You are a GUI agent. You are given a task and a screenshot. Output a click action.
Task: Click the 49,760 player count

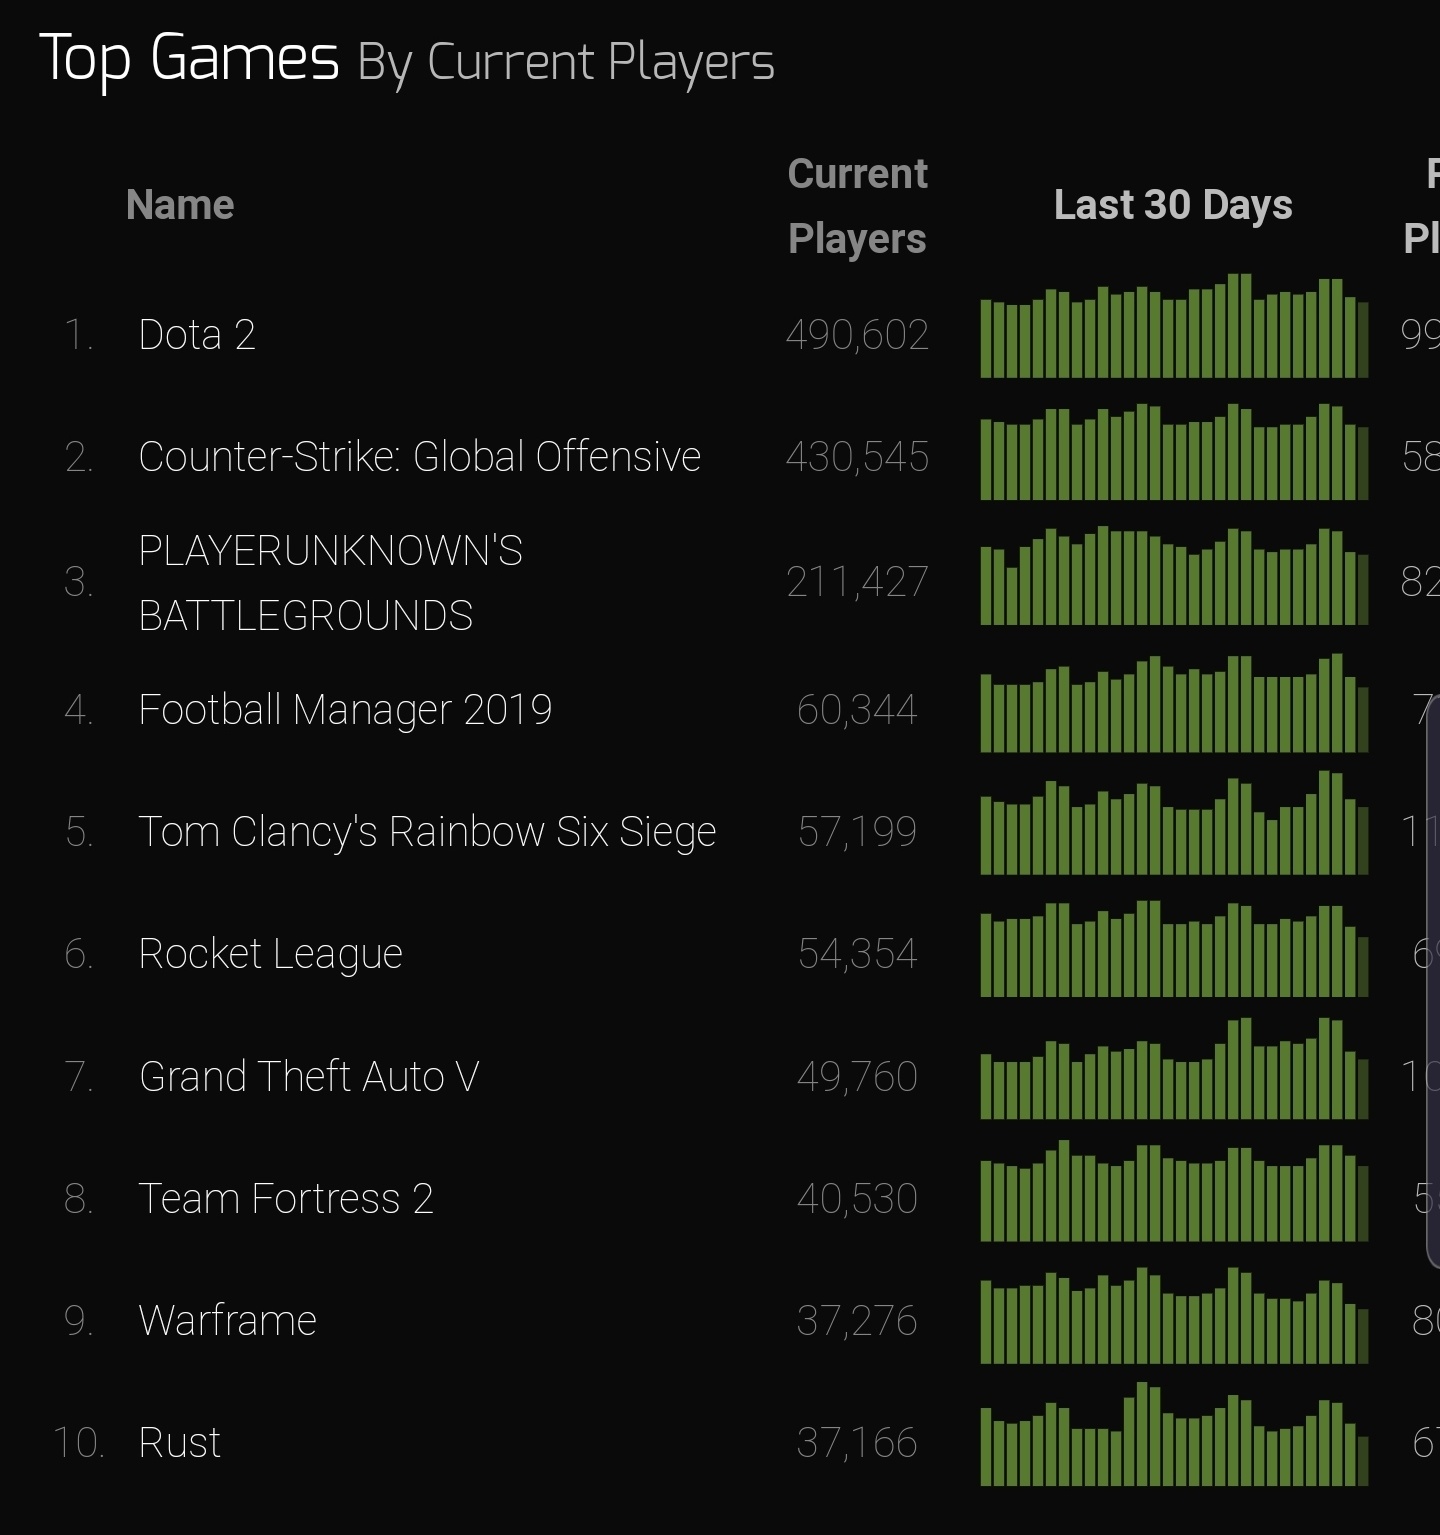click(857, 1077)
